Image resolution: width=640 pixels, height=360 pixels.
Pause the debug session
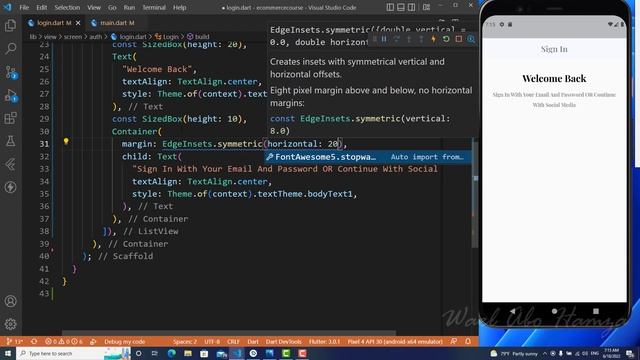(x=384, y=39)
